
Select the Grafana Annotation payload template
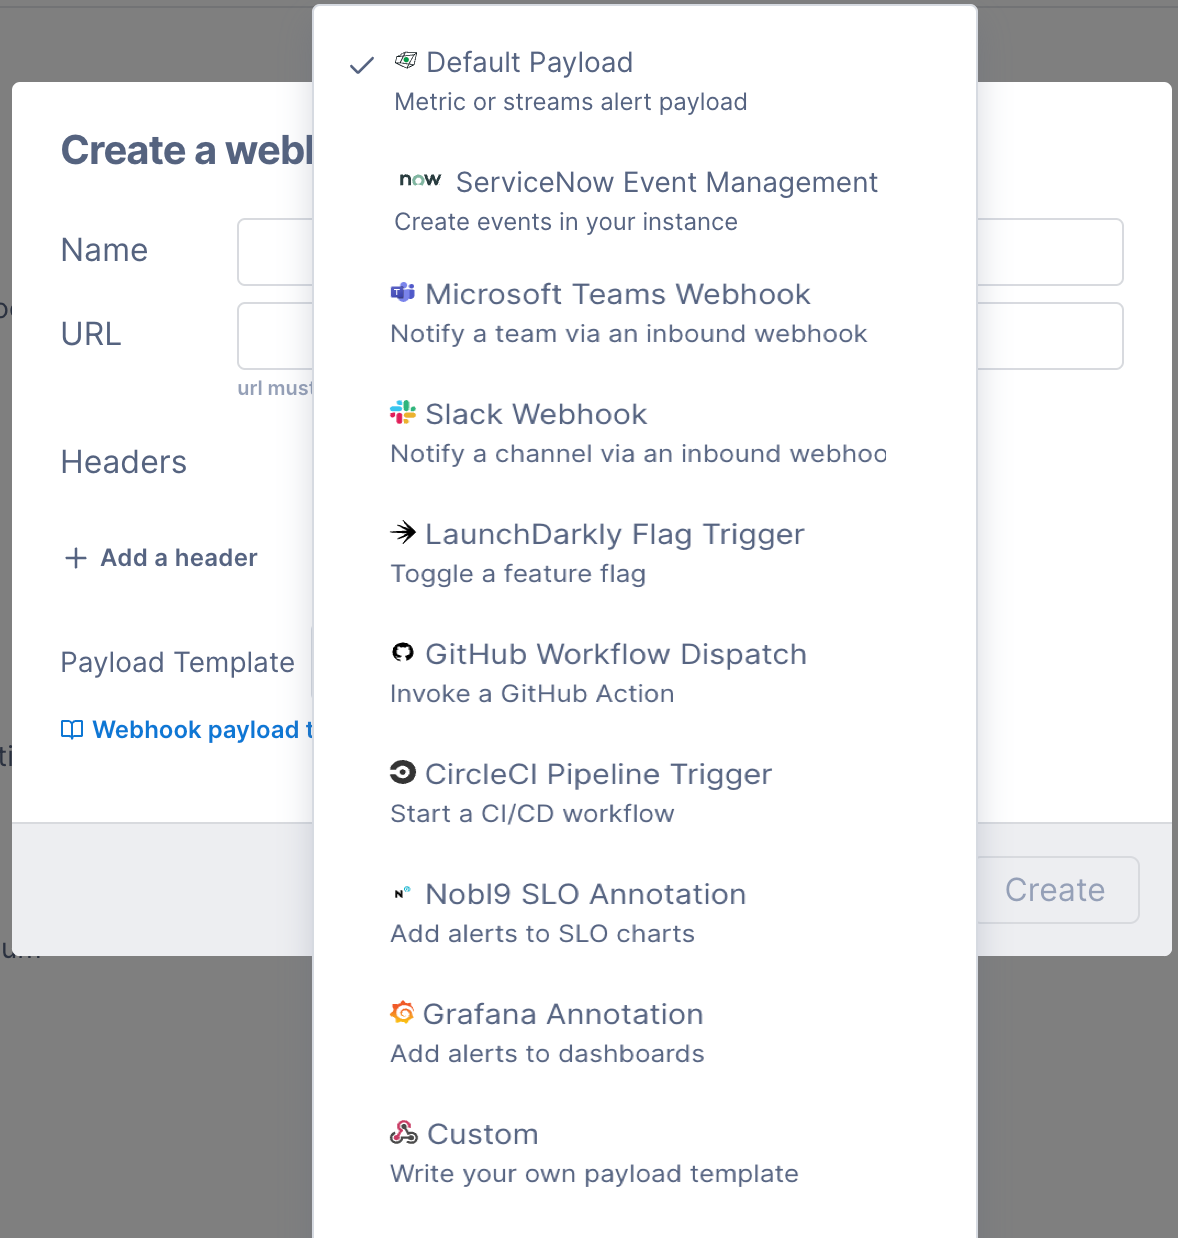[564, 1014]
